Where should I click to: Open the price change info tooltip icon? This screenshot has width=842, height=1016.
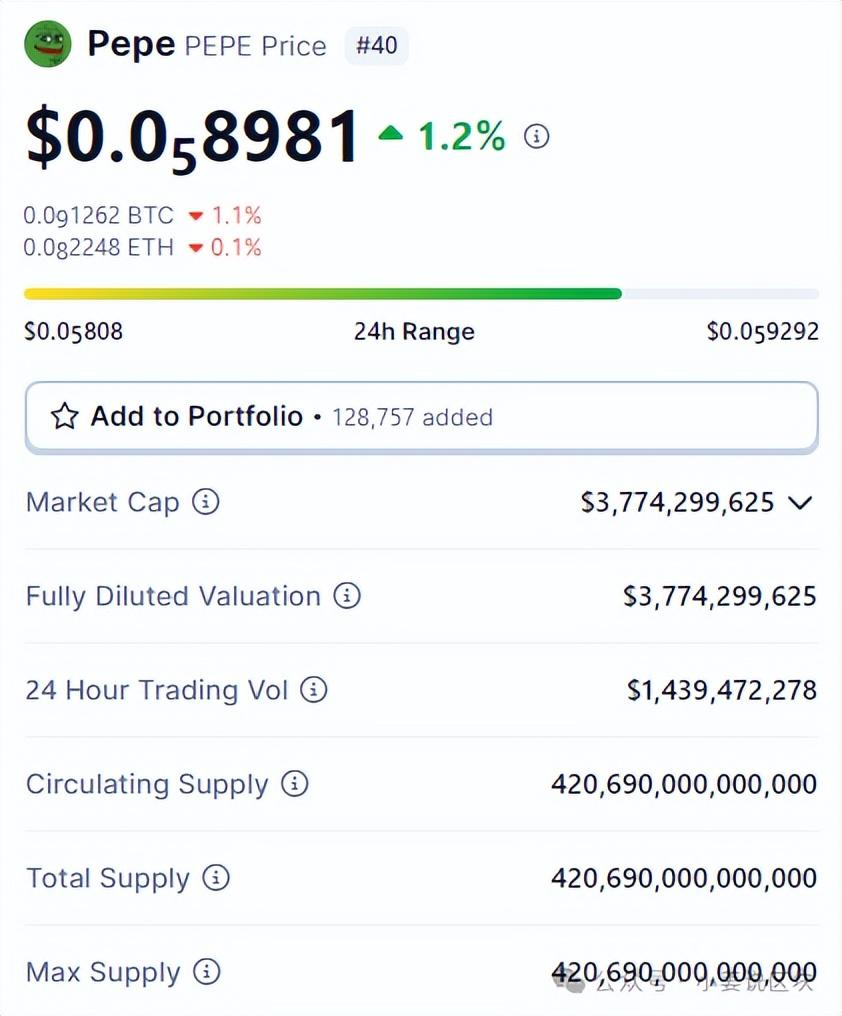[x=537, y=136]
